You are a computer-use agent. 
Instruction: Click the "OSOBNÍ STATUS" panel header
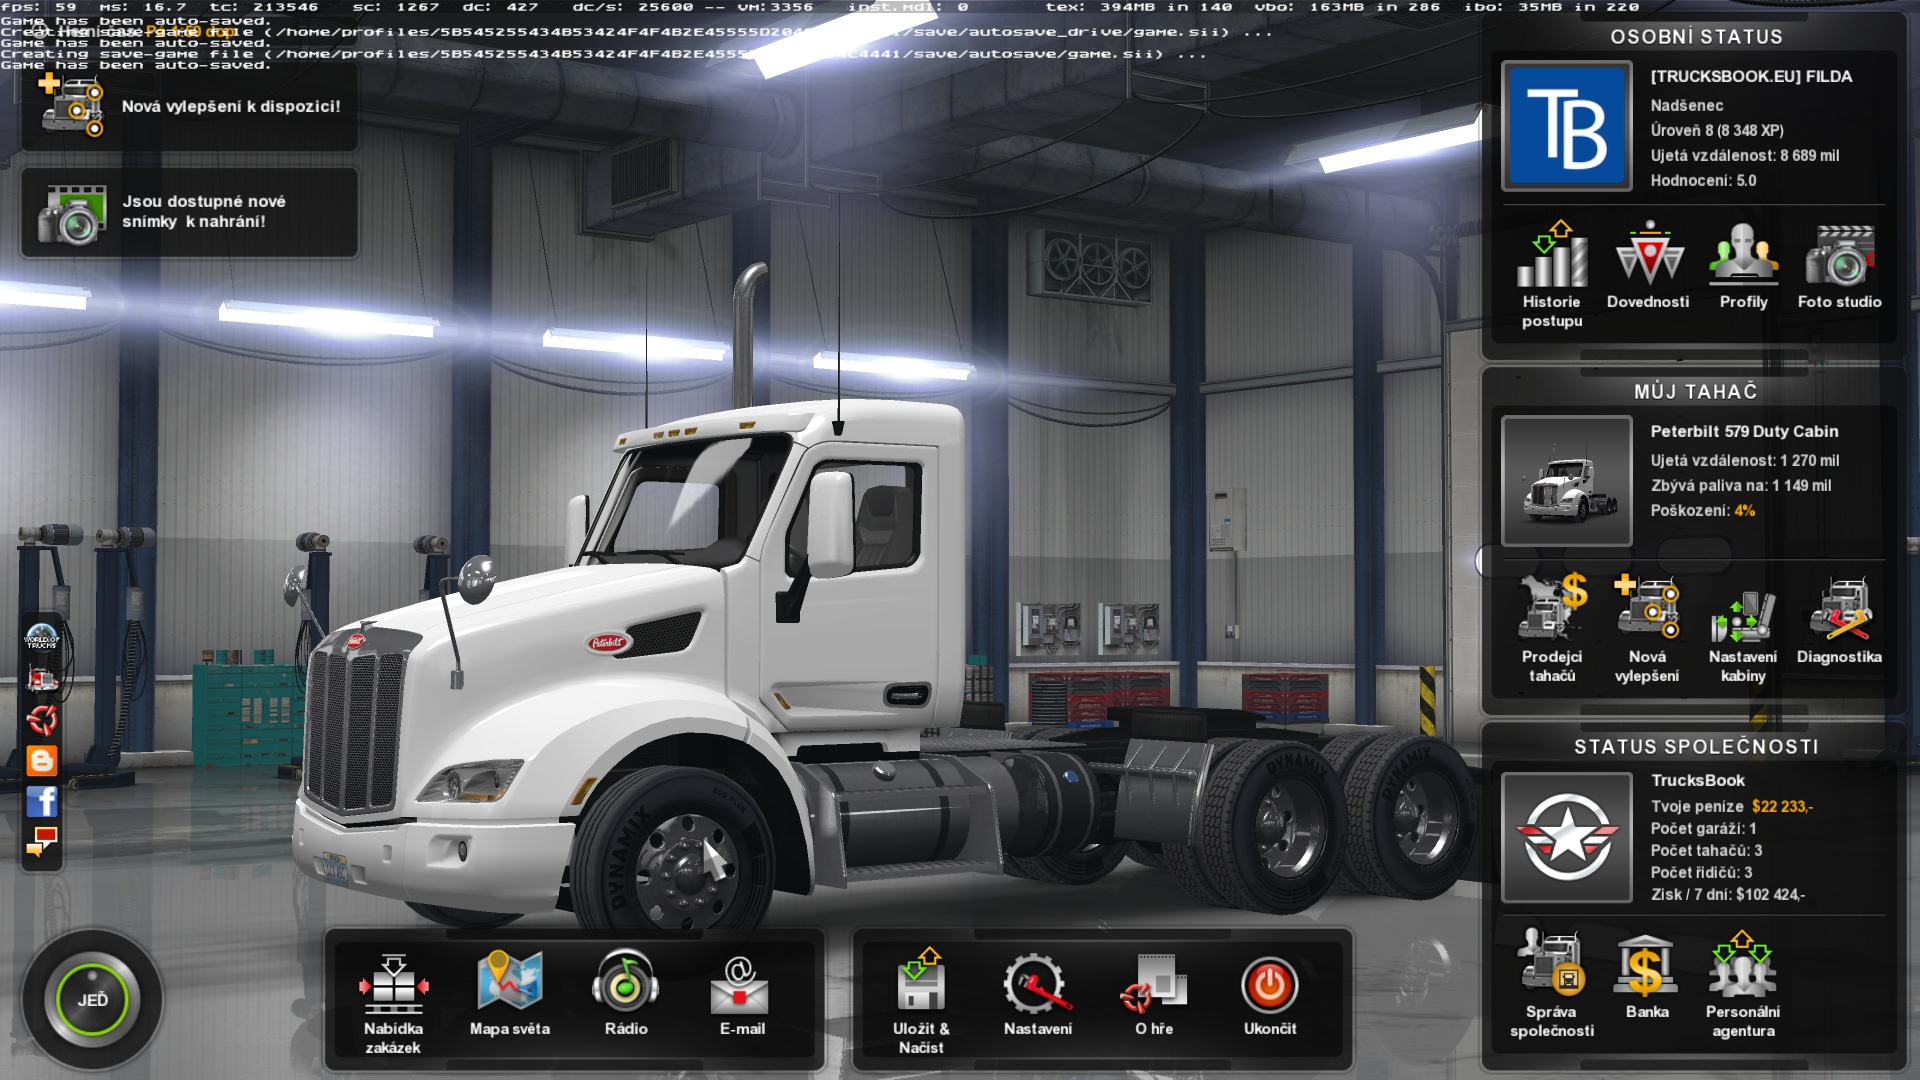coord(1696,37)
